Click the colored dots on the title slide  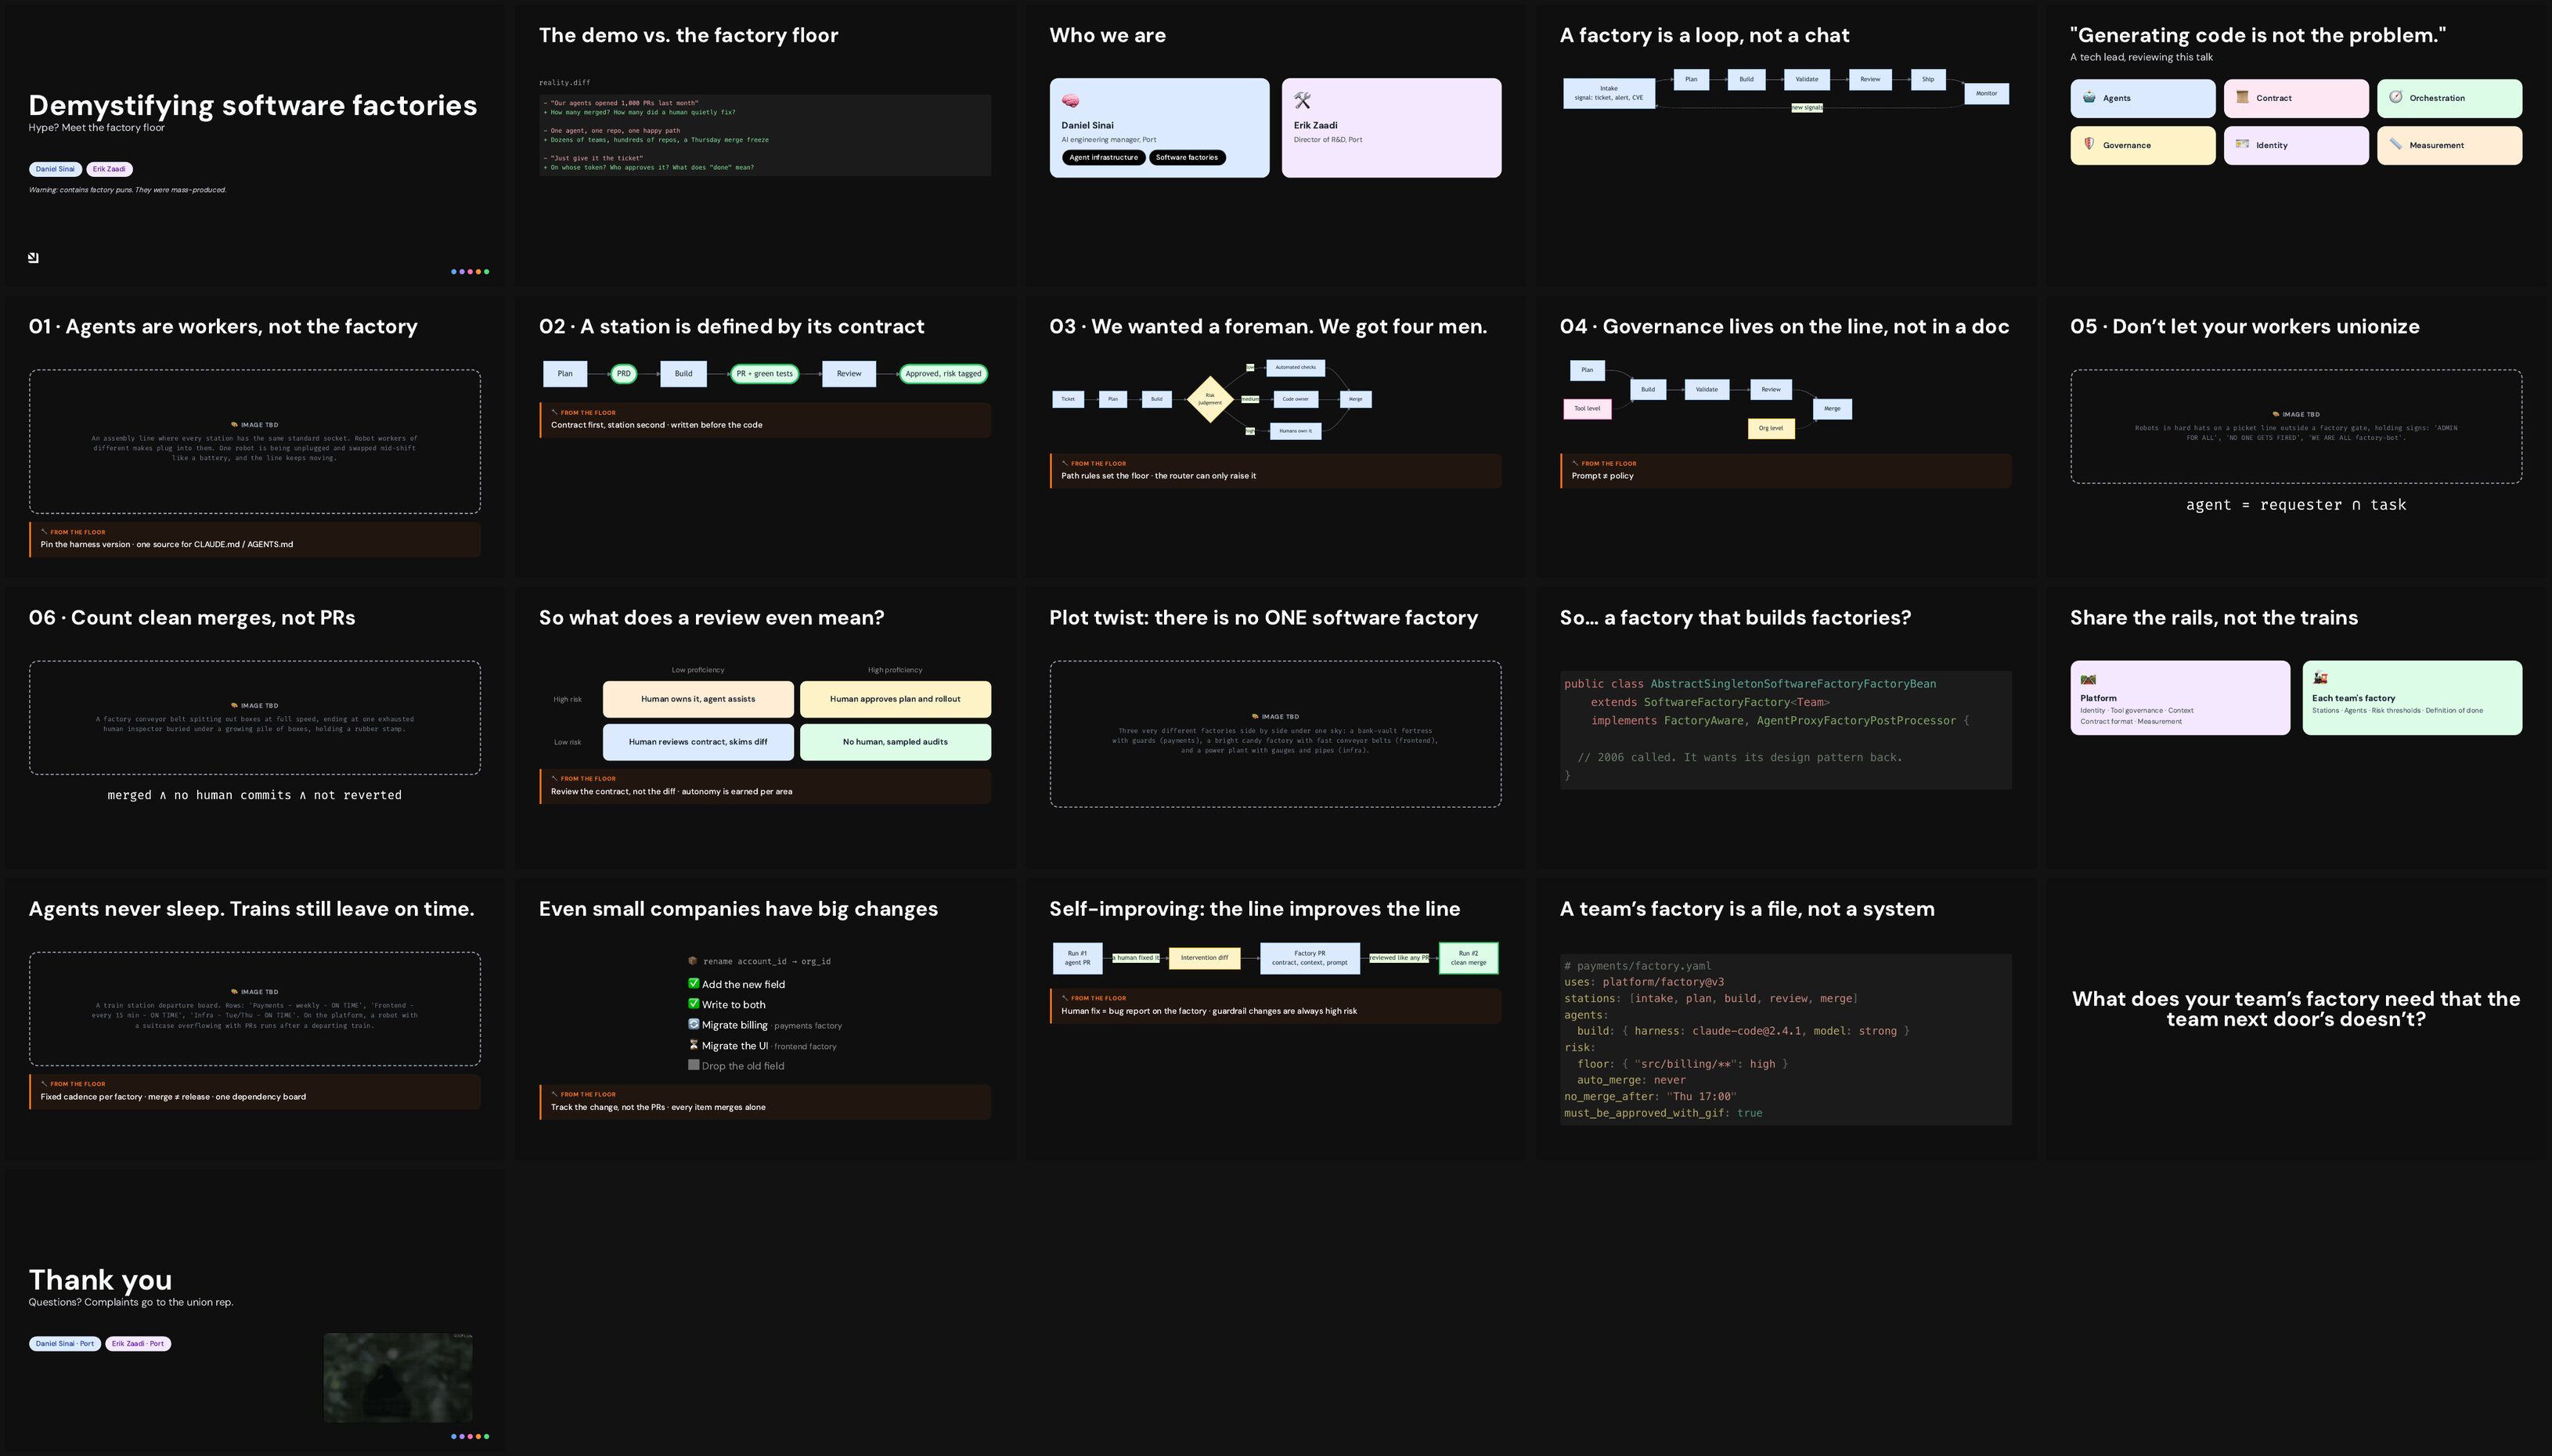470,271
